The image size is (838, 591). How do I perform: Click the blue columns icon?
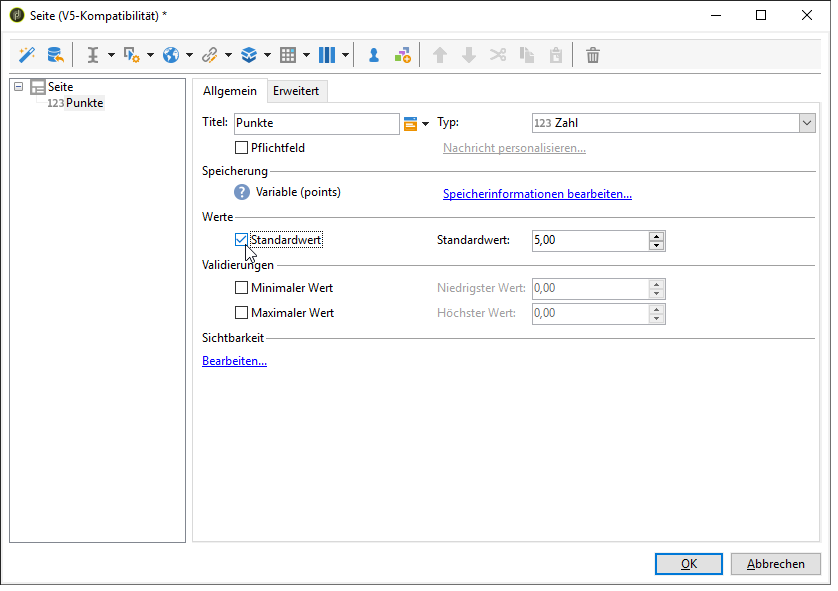click(327, 55)
